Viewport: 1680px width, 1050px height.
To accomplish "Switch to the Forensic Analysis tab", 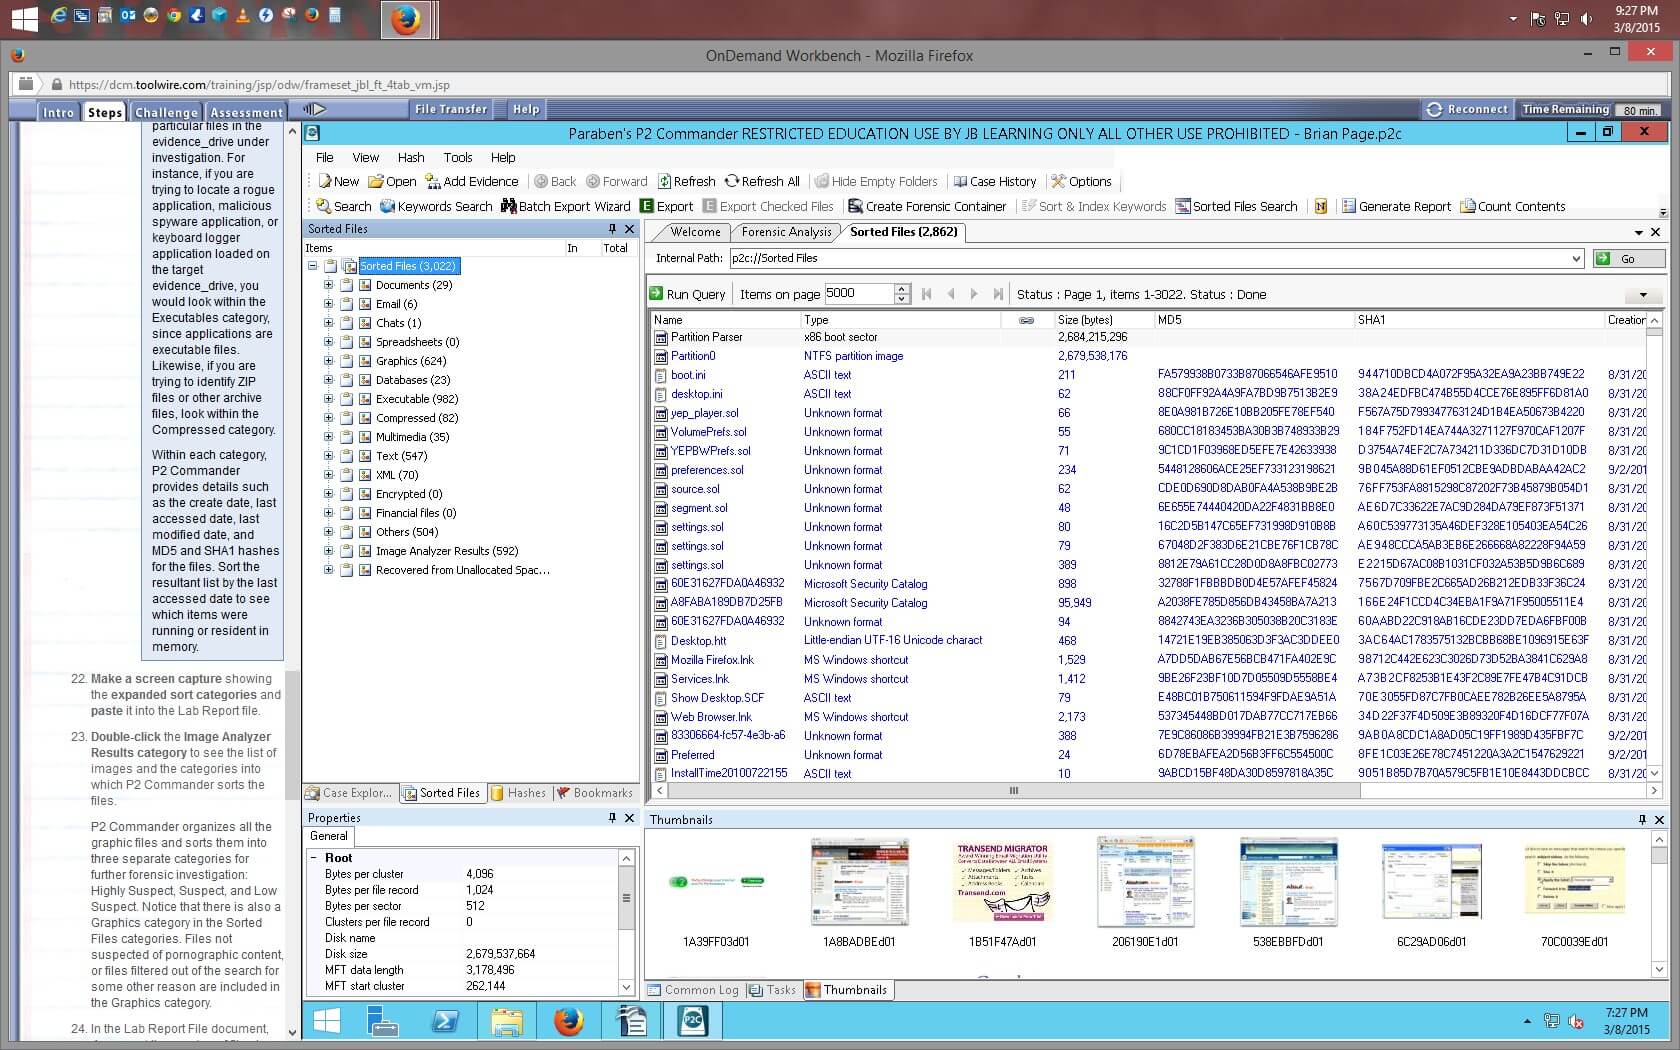I will (786, 232).
